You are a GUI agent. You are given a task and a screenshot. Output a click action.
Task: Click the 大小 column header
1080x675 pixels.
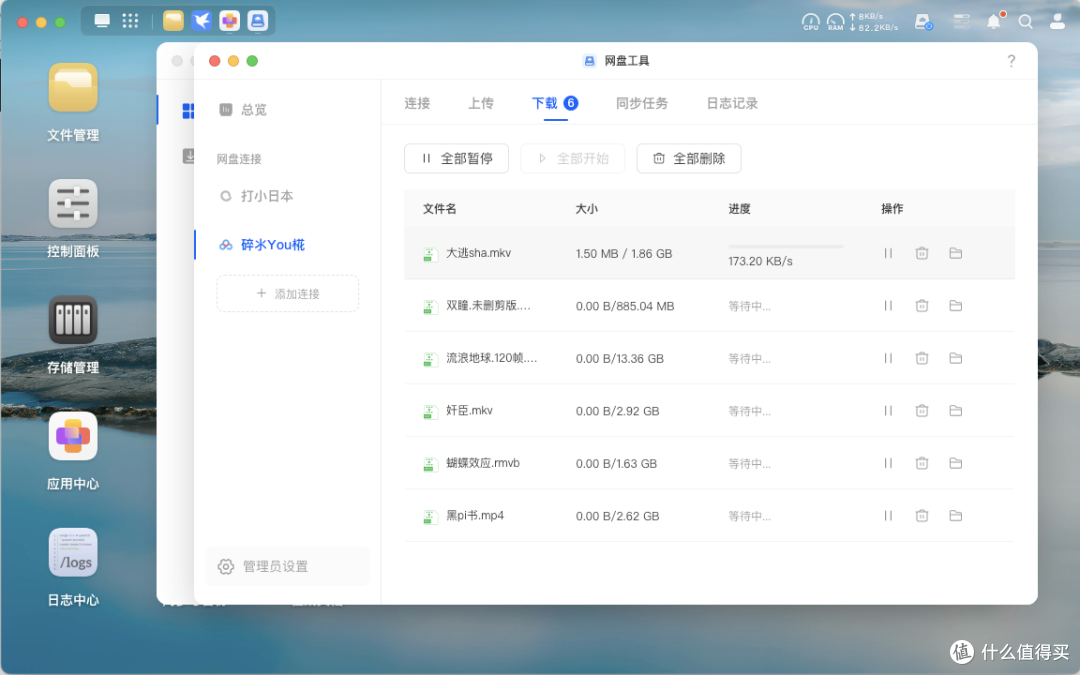(x=586, y=209)
